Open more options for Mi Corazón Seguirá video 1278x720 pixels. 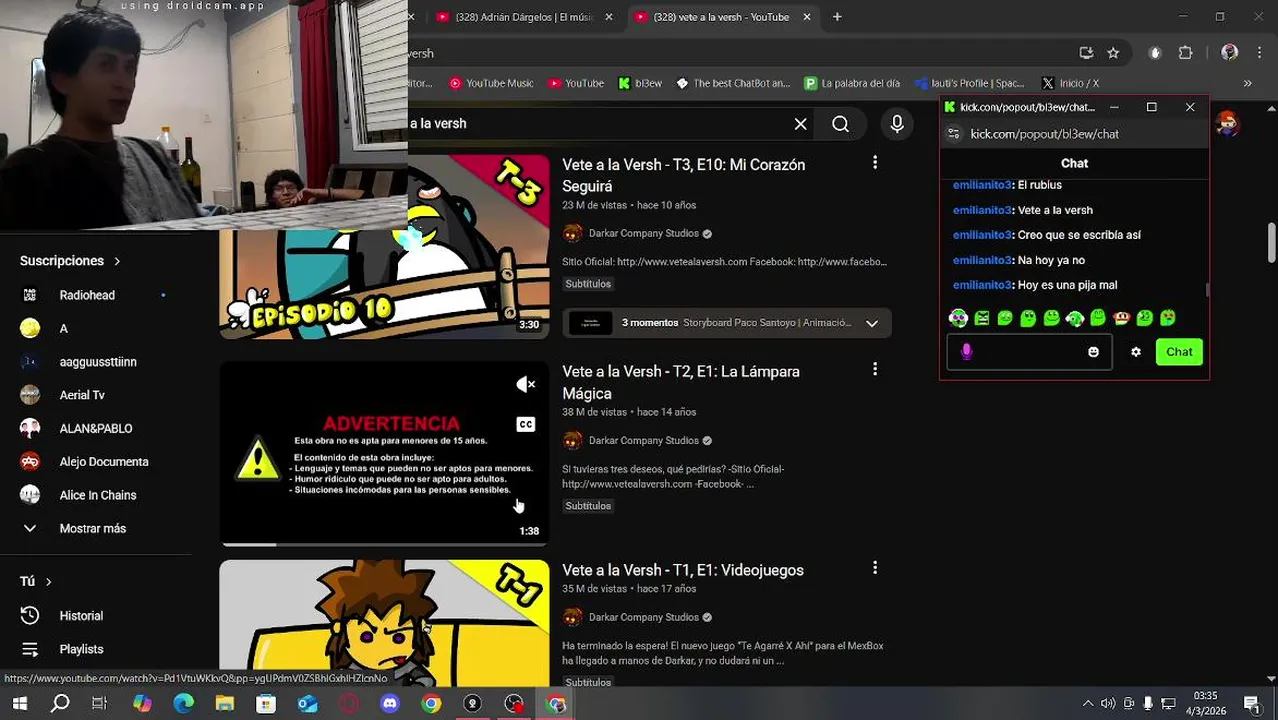[x=875, y=162]
